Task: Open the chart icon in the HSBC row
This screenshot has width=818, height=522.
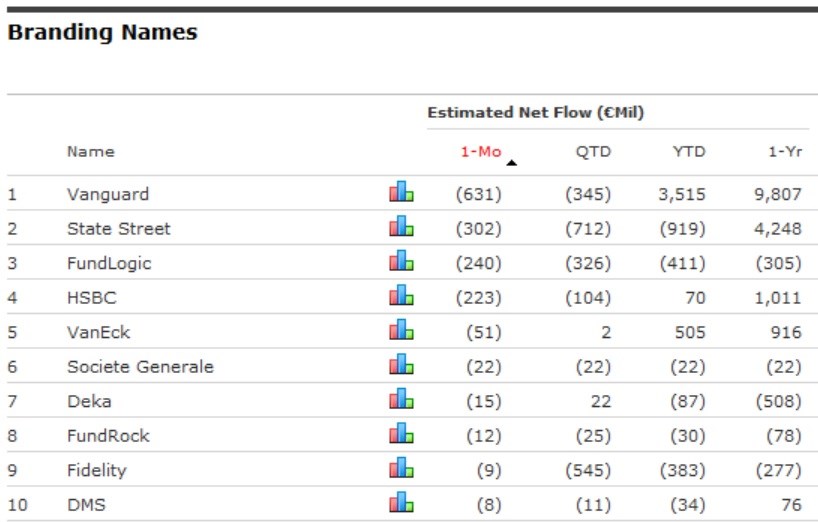Action: pos(401,296)
